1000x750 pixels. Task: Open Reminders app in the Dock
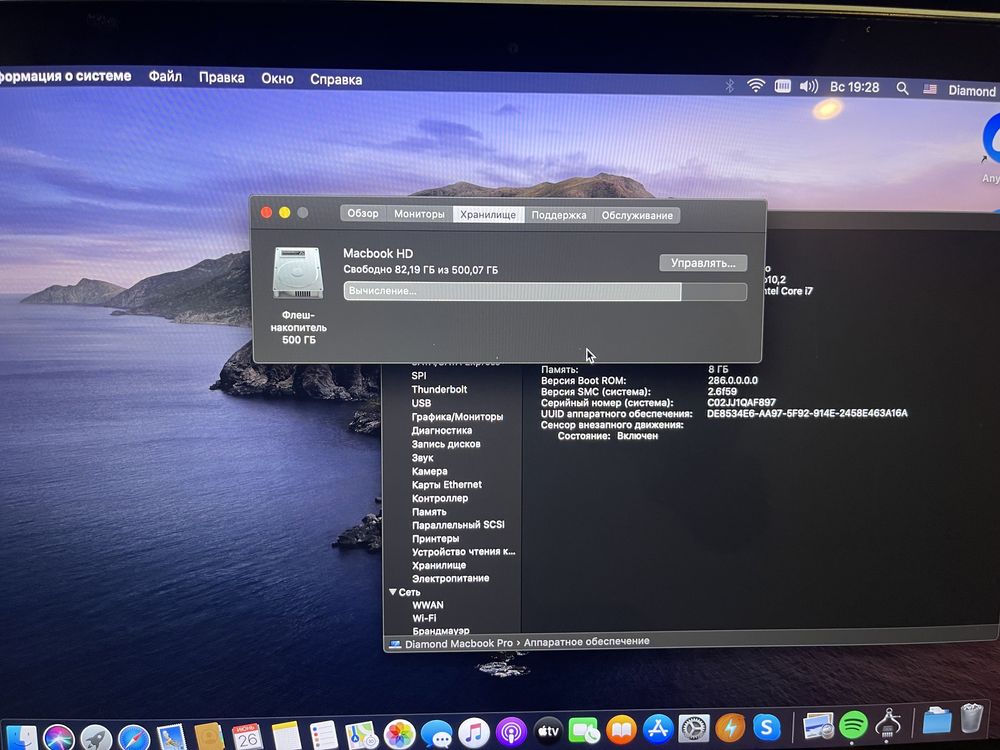point(323,735)
